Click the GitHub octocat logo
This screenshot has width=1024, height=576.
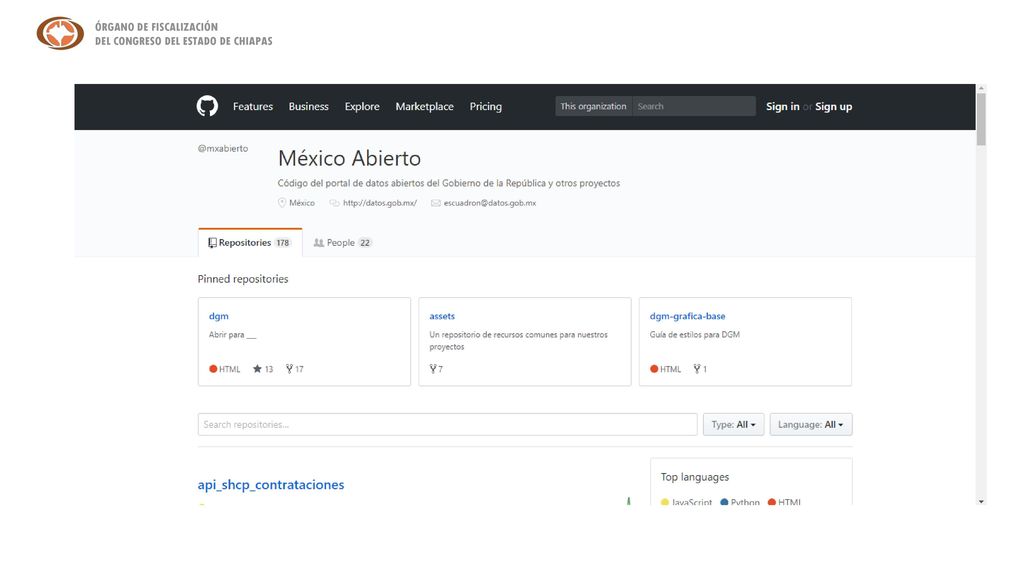(207, 106)
